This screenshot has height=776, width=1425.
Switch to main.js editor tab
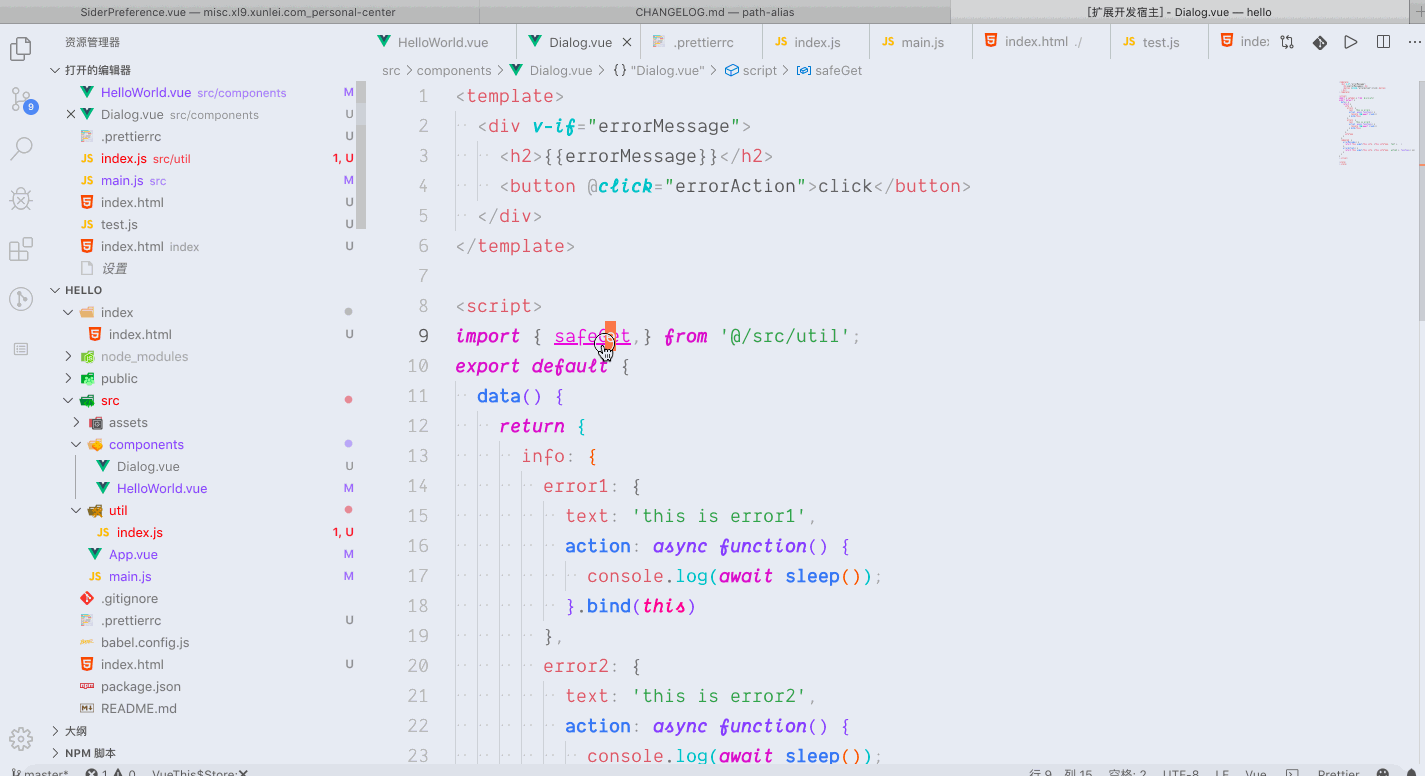(922, 42)
